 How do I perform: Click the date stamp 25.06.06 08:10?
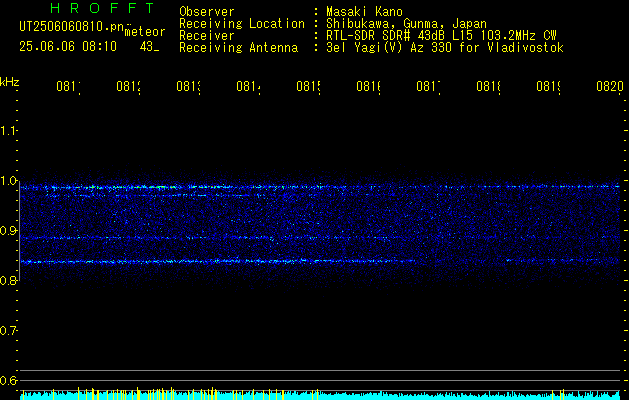[x=68, y=47]
